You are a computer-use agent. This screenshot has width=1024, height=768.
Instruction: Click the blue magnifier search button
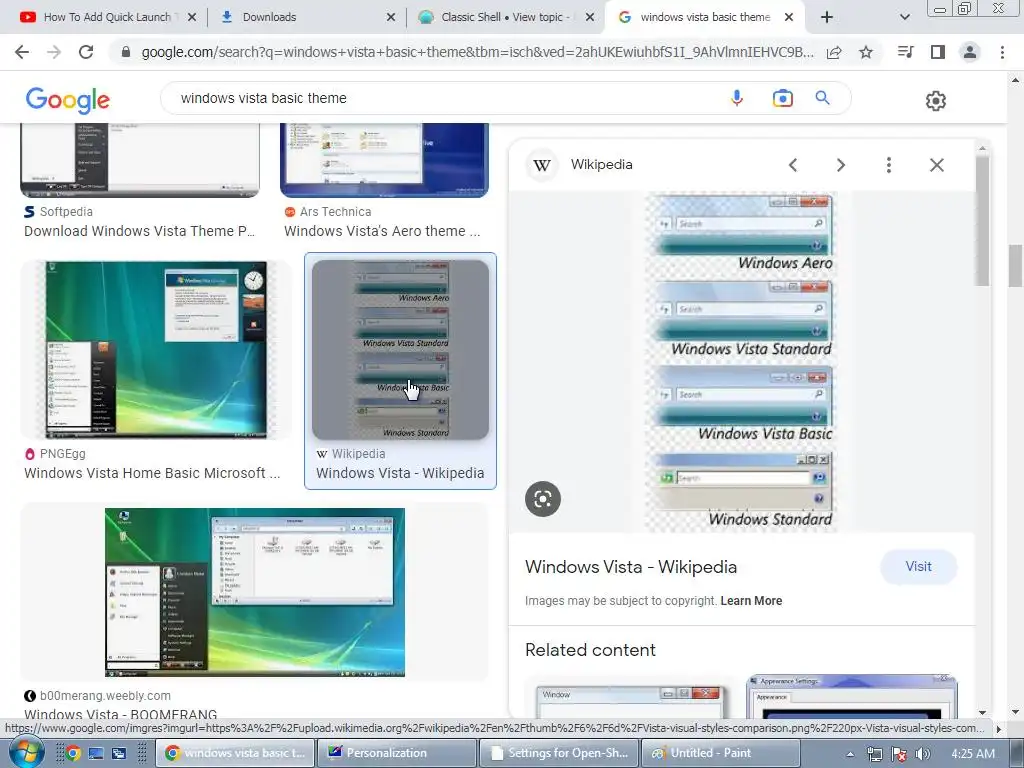coord(822,98)
